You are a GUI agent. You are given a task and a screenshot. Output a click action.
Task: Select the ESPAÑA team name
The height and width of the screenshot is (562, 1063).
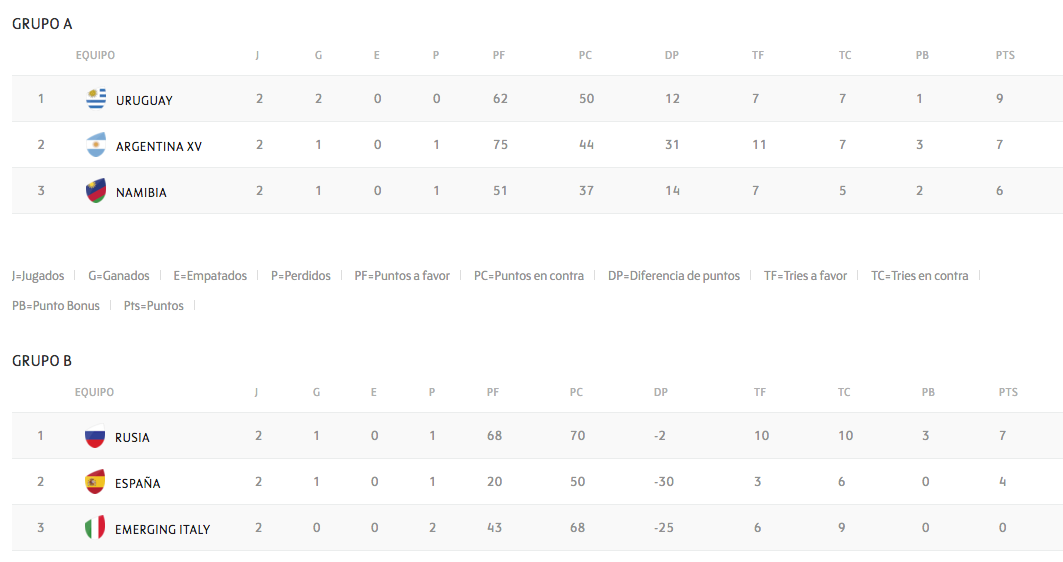pyautogui.click(x=137, y=483)
